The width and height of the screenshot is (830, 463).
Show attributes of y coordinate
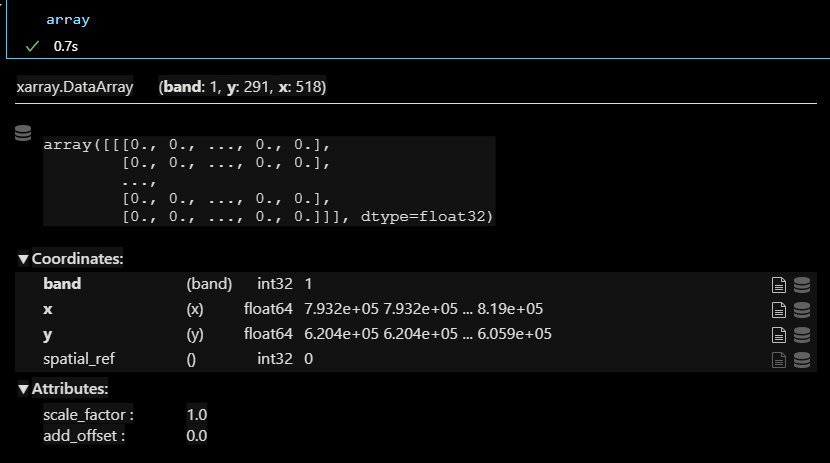pyautogui.click(x=779, y=334)
